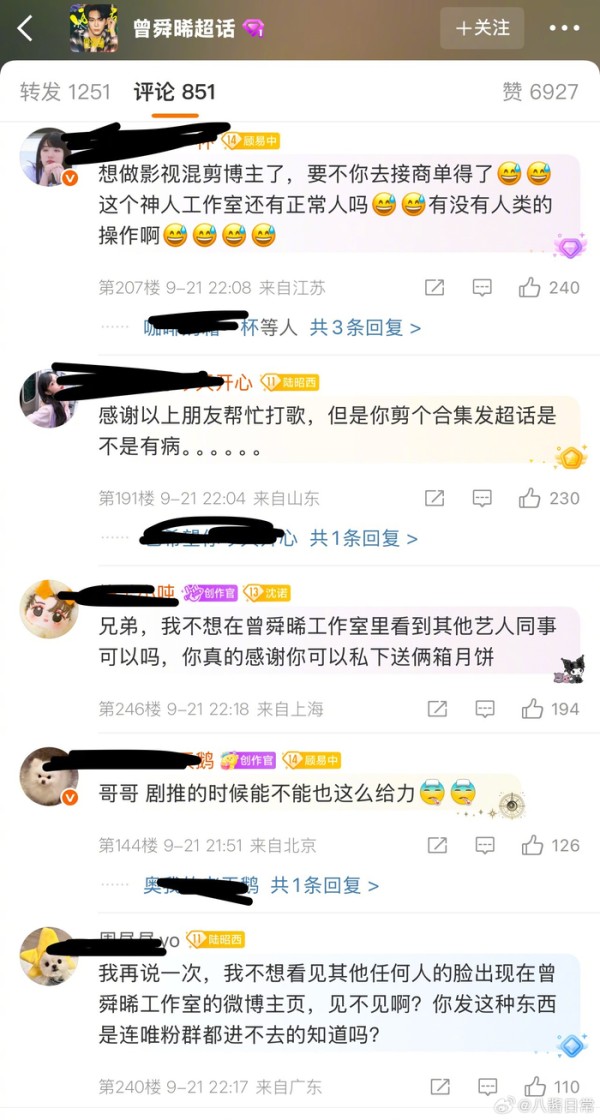Expand 共1条回复 under the floor 144 comment
Viewport: 600px width, 1120px height.
324,886
